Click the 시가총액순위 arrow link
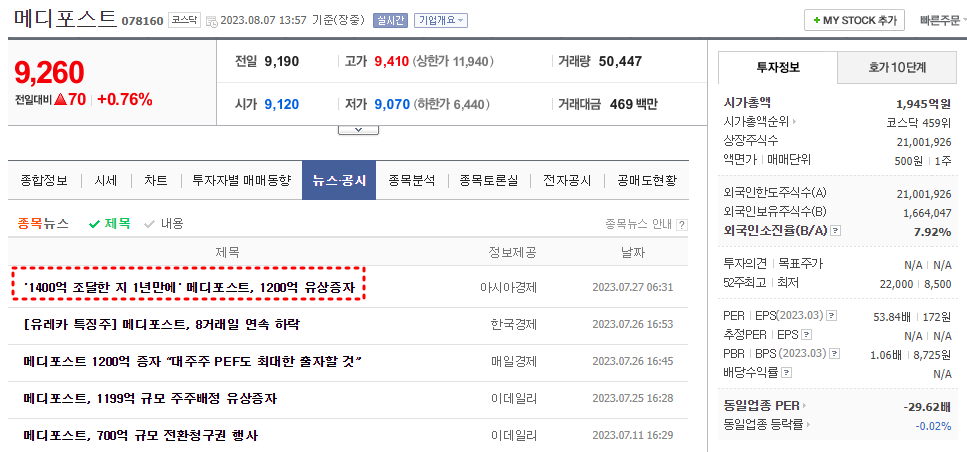Viewport: 967px width, 452px height. (760, 122)
